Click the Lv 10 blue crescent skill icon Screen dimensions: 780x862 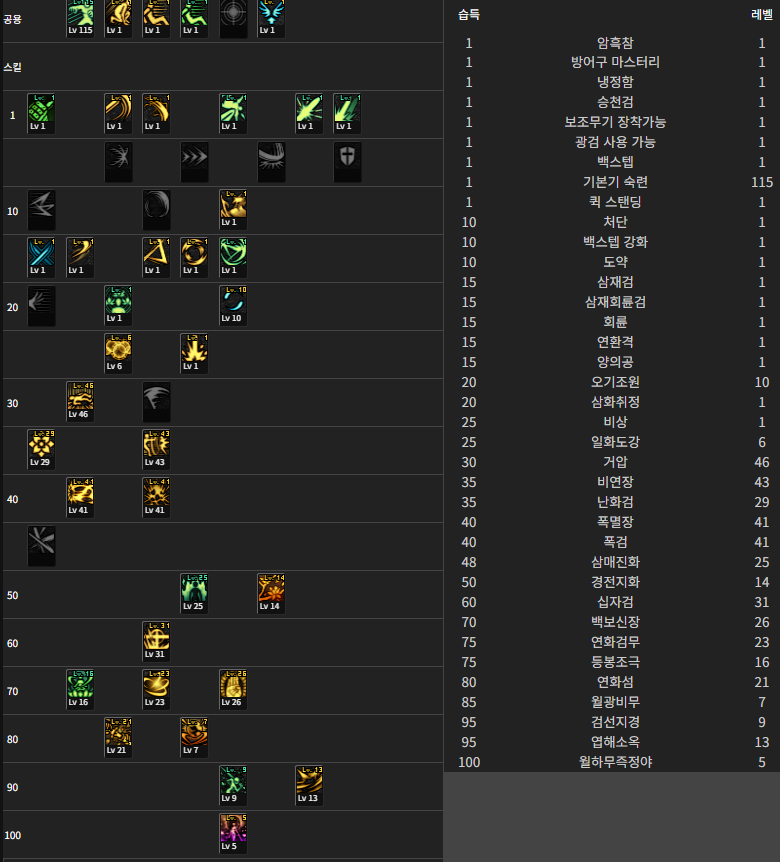pos(233,306)
